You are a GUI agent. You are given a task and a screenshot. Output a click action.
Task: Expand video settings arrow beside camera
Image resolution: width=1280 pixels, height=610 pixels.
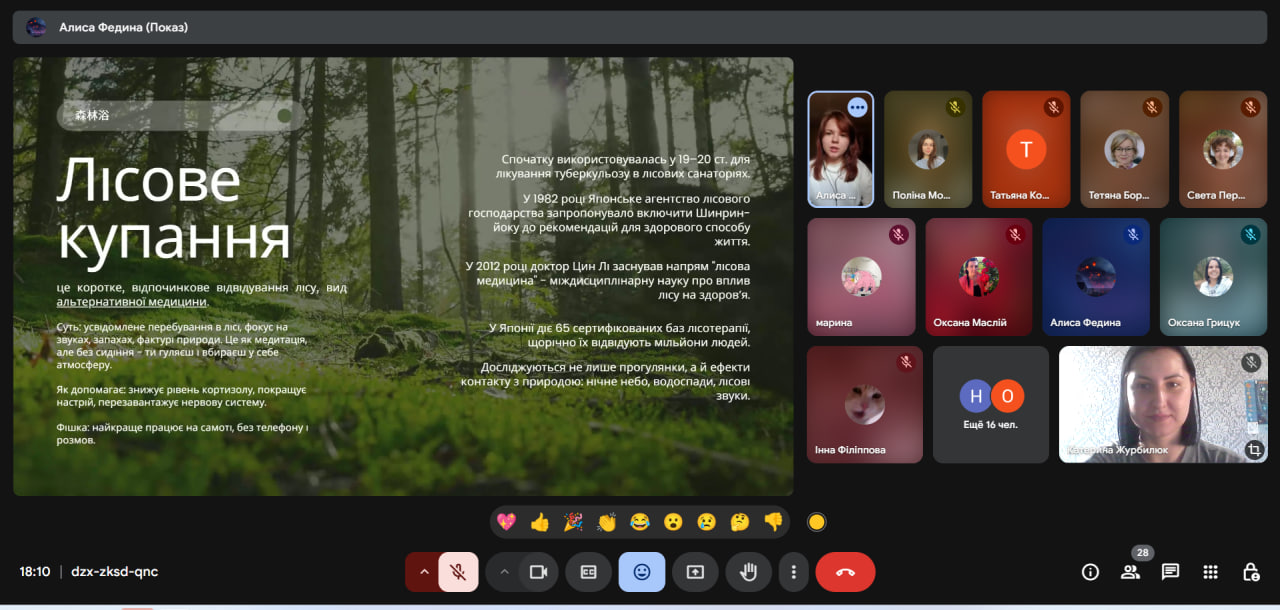point(504,572)
